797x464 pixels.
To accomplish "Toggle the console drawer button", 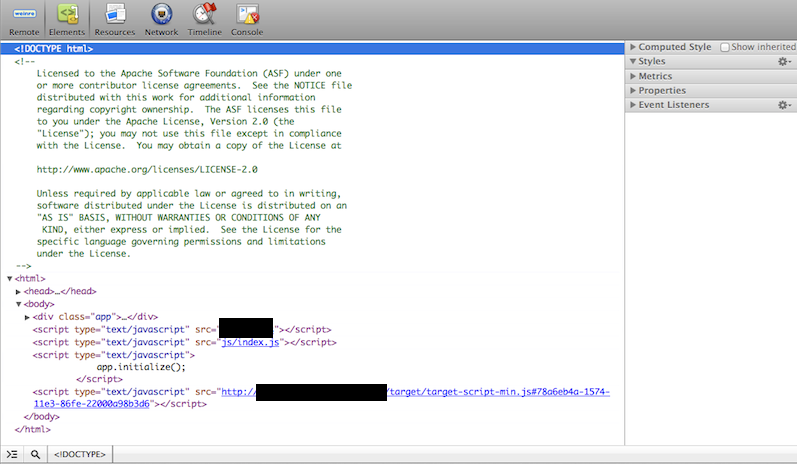I will (12, 454).
